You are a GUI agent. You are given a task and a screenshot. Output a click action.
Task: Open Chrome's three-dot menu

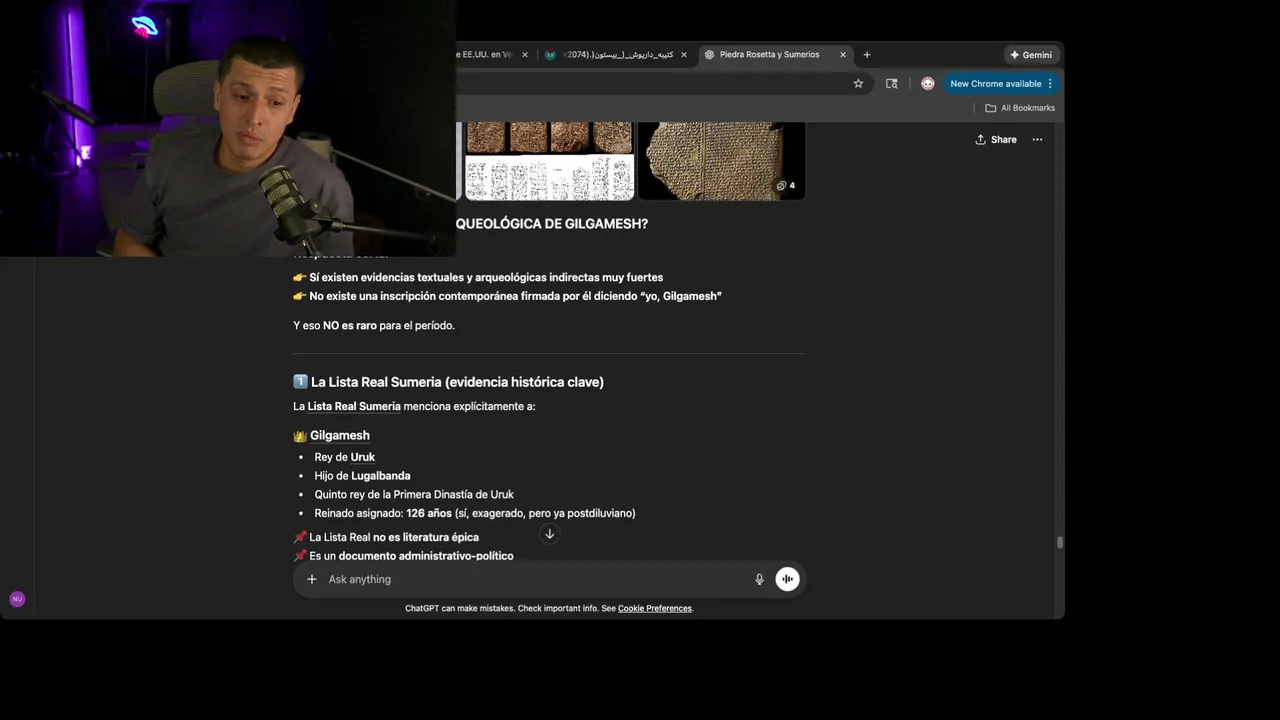1050,84
